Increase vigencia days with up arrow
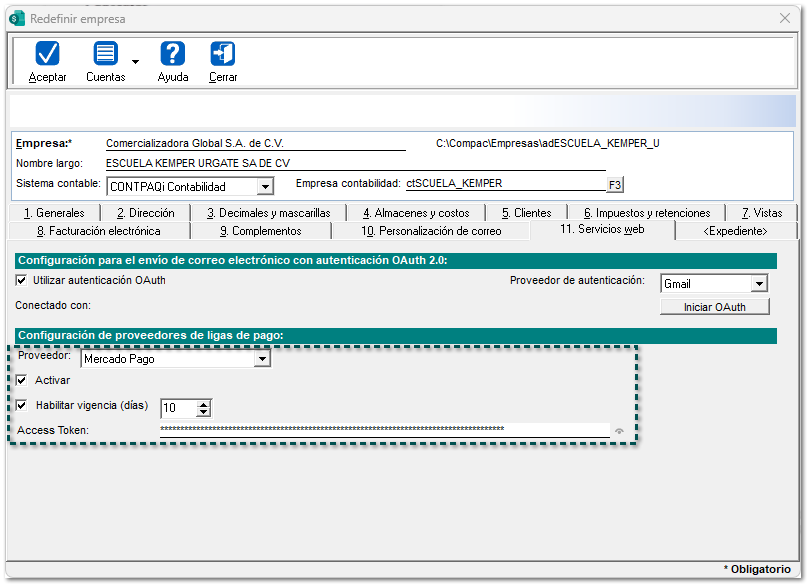 click(204, 404)
